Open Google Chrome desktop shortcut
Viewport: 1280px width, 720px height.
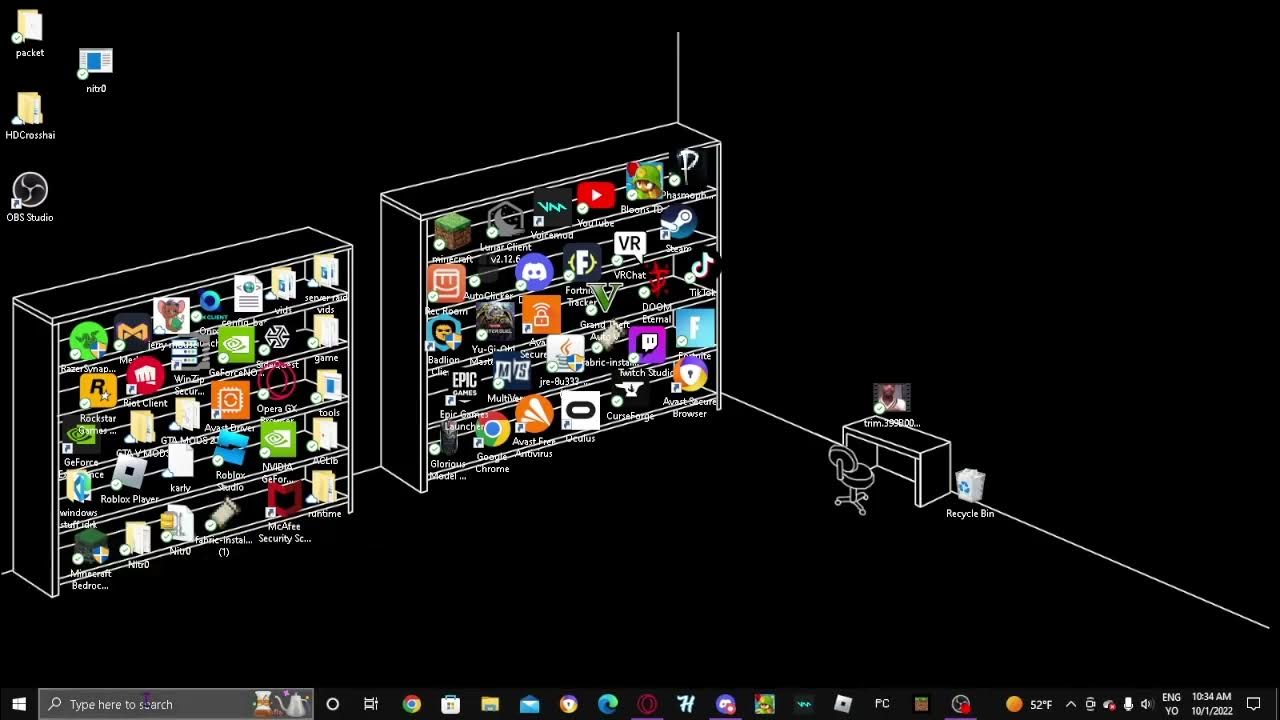492,444
